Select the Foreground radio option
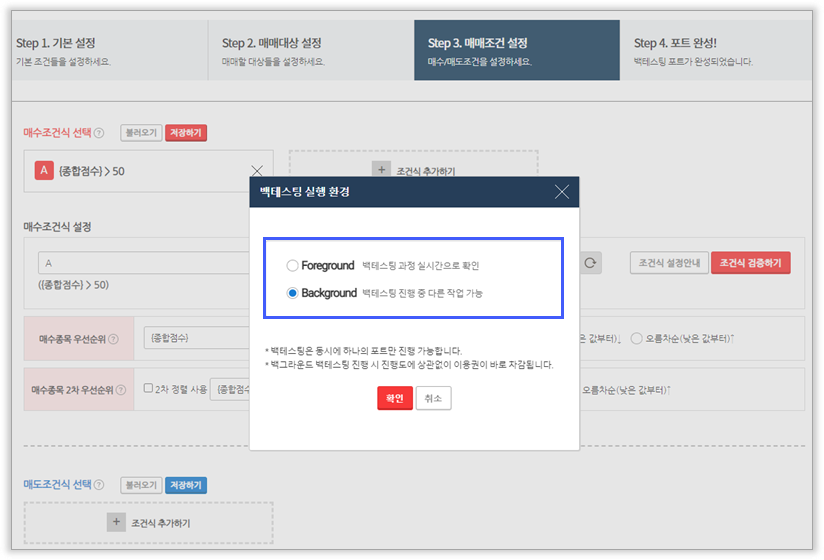The image size is (824, 560). (x=292, y=266)
